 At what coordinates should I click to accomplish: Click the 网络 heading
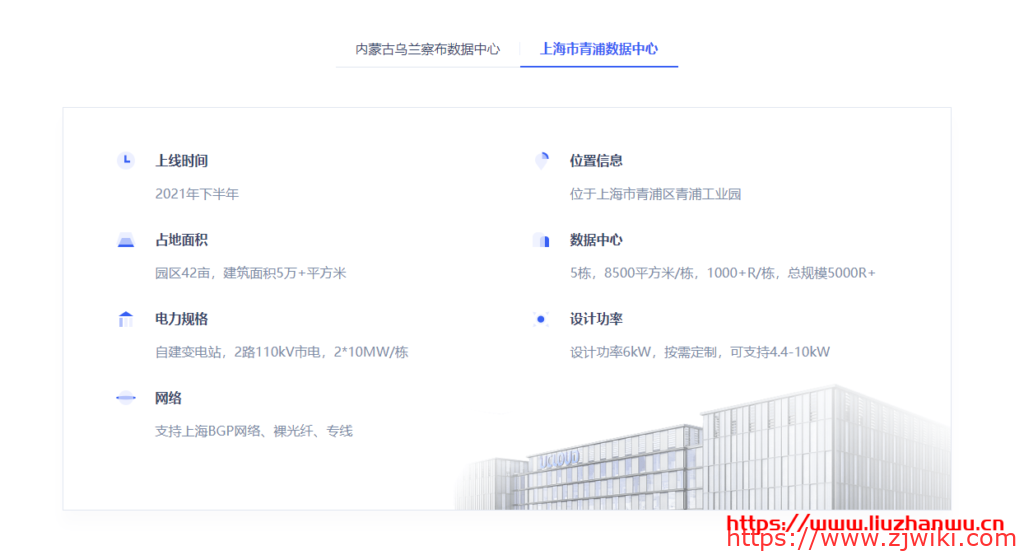pyautogui.click(x=168, y=398)
